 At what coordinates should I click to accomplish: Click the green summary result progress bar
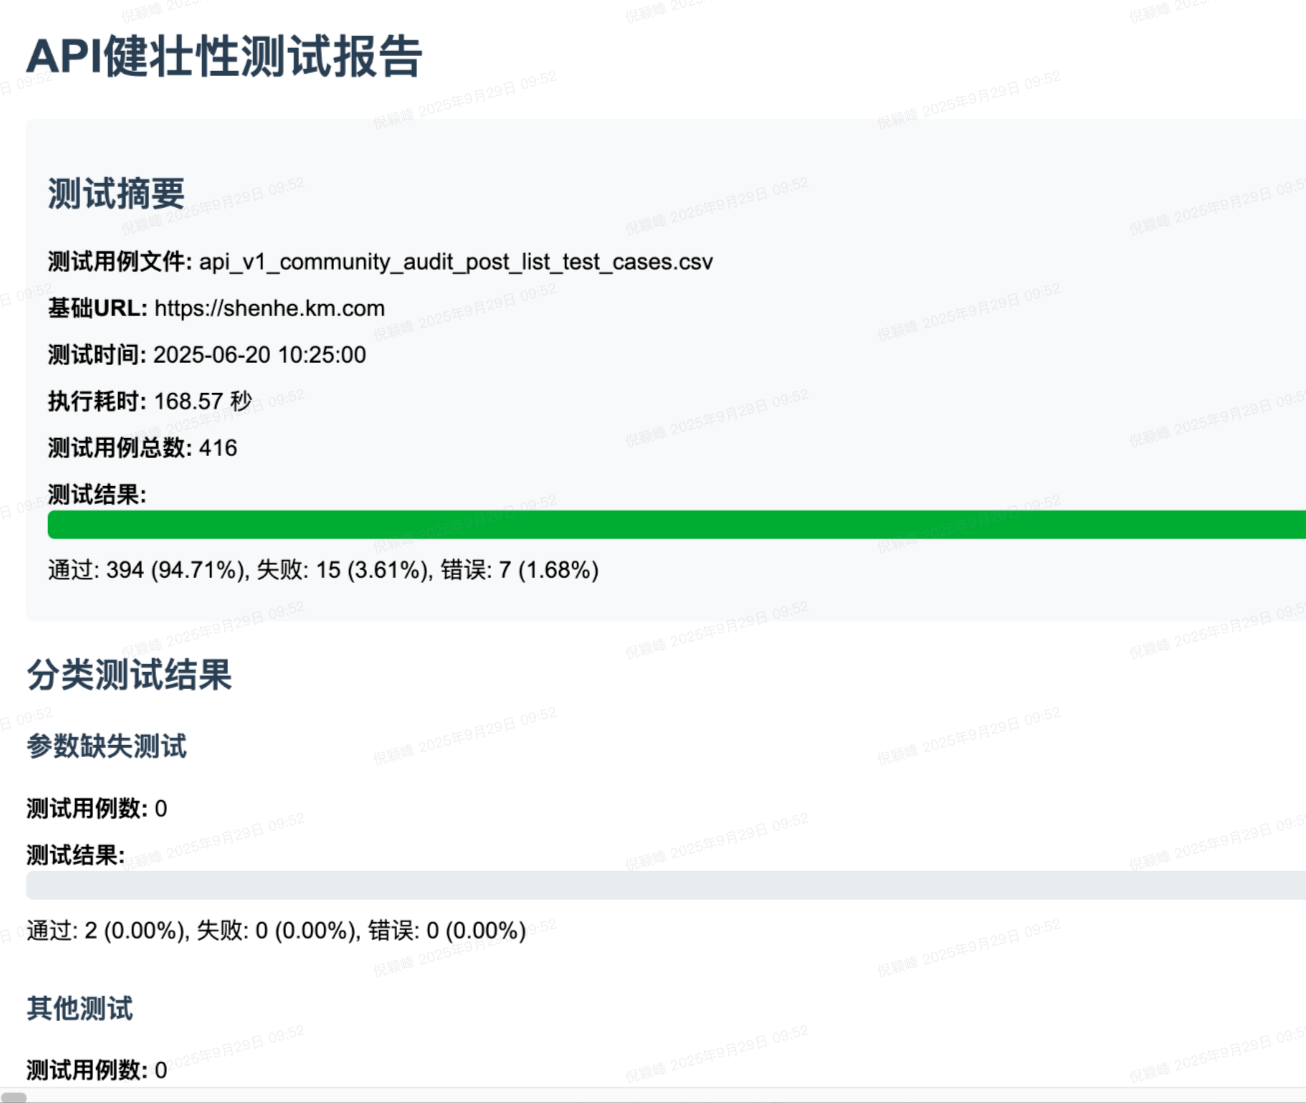676,525
